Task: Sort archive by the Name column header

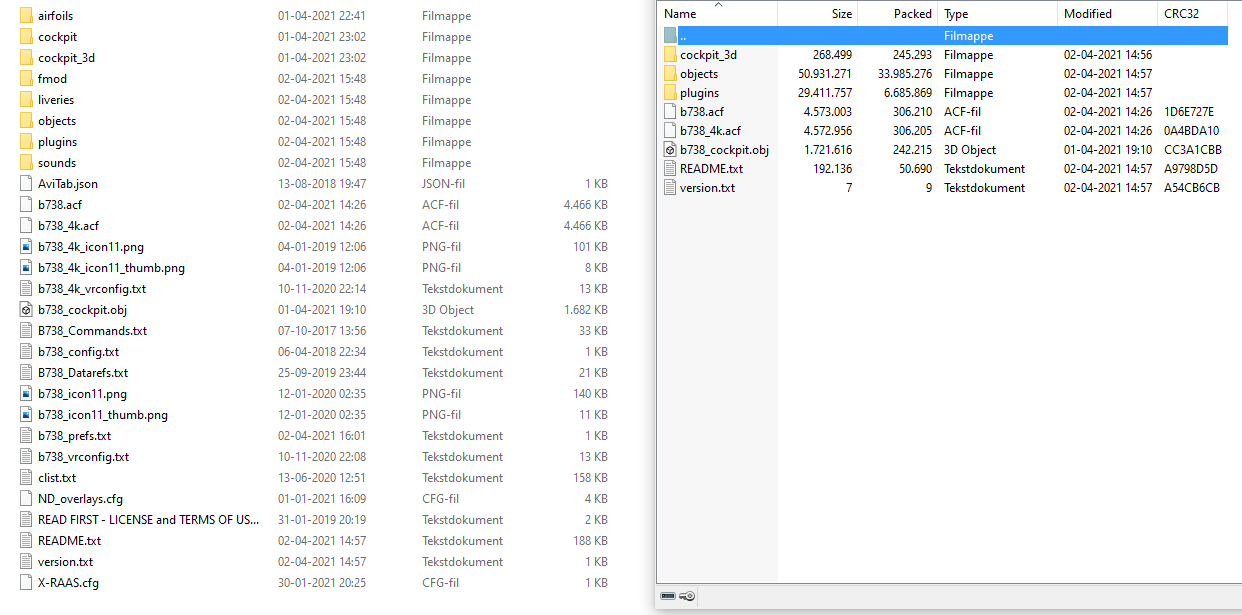Action: tap(718, 14)
